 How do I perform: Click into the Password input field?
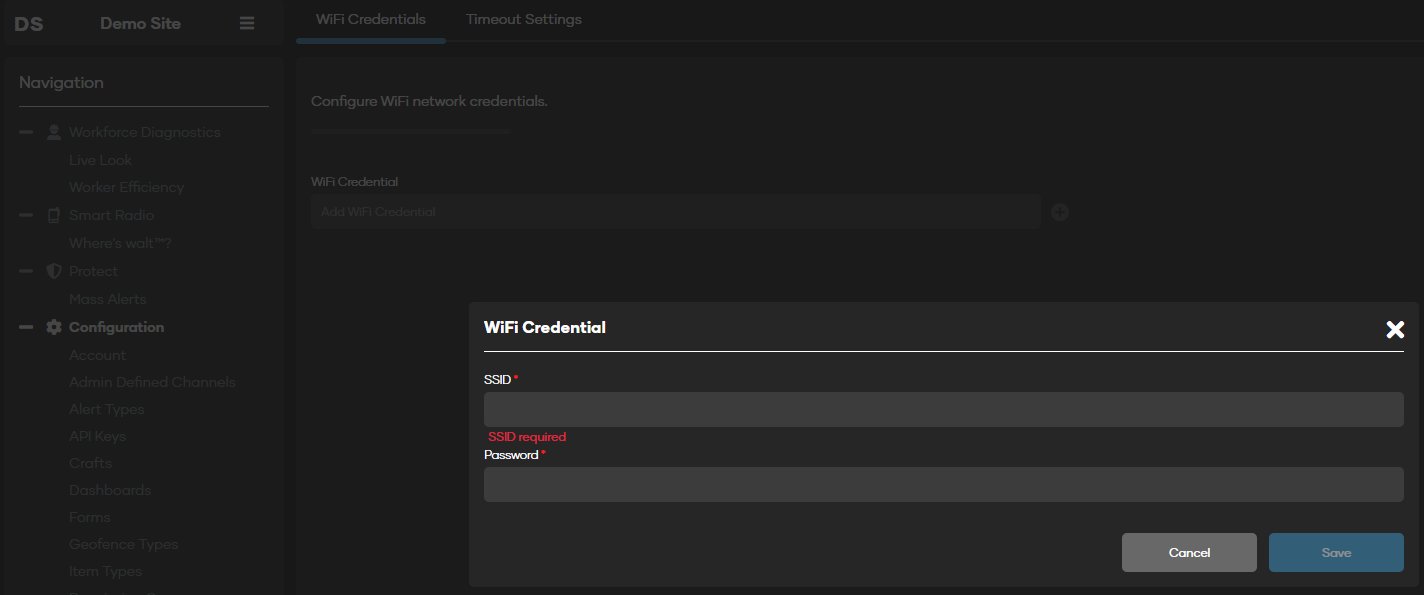pos(943,484)
